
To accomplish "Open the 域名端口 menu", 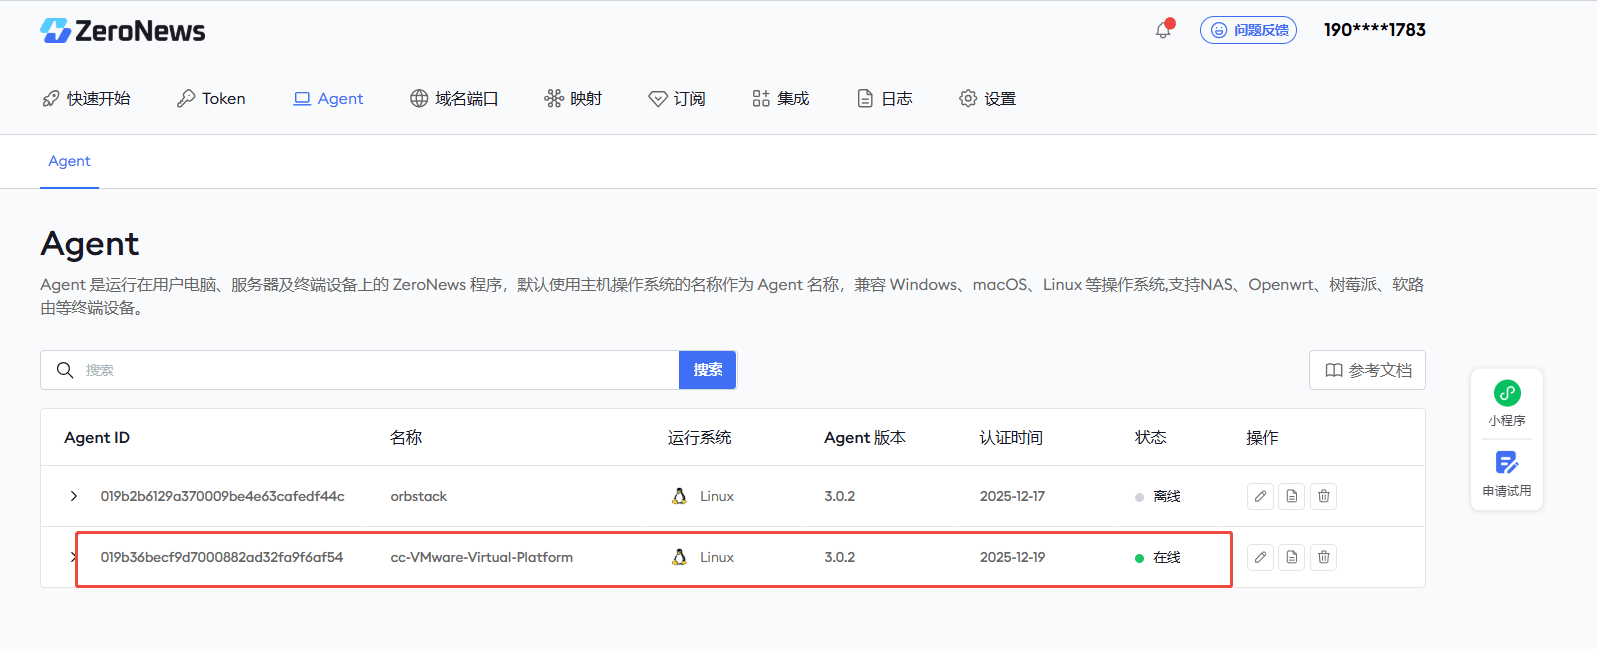I will [454, 98].
